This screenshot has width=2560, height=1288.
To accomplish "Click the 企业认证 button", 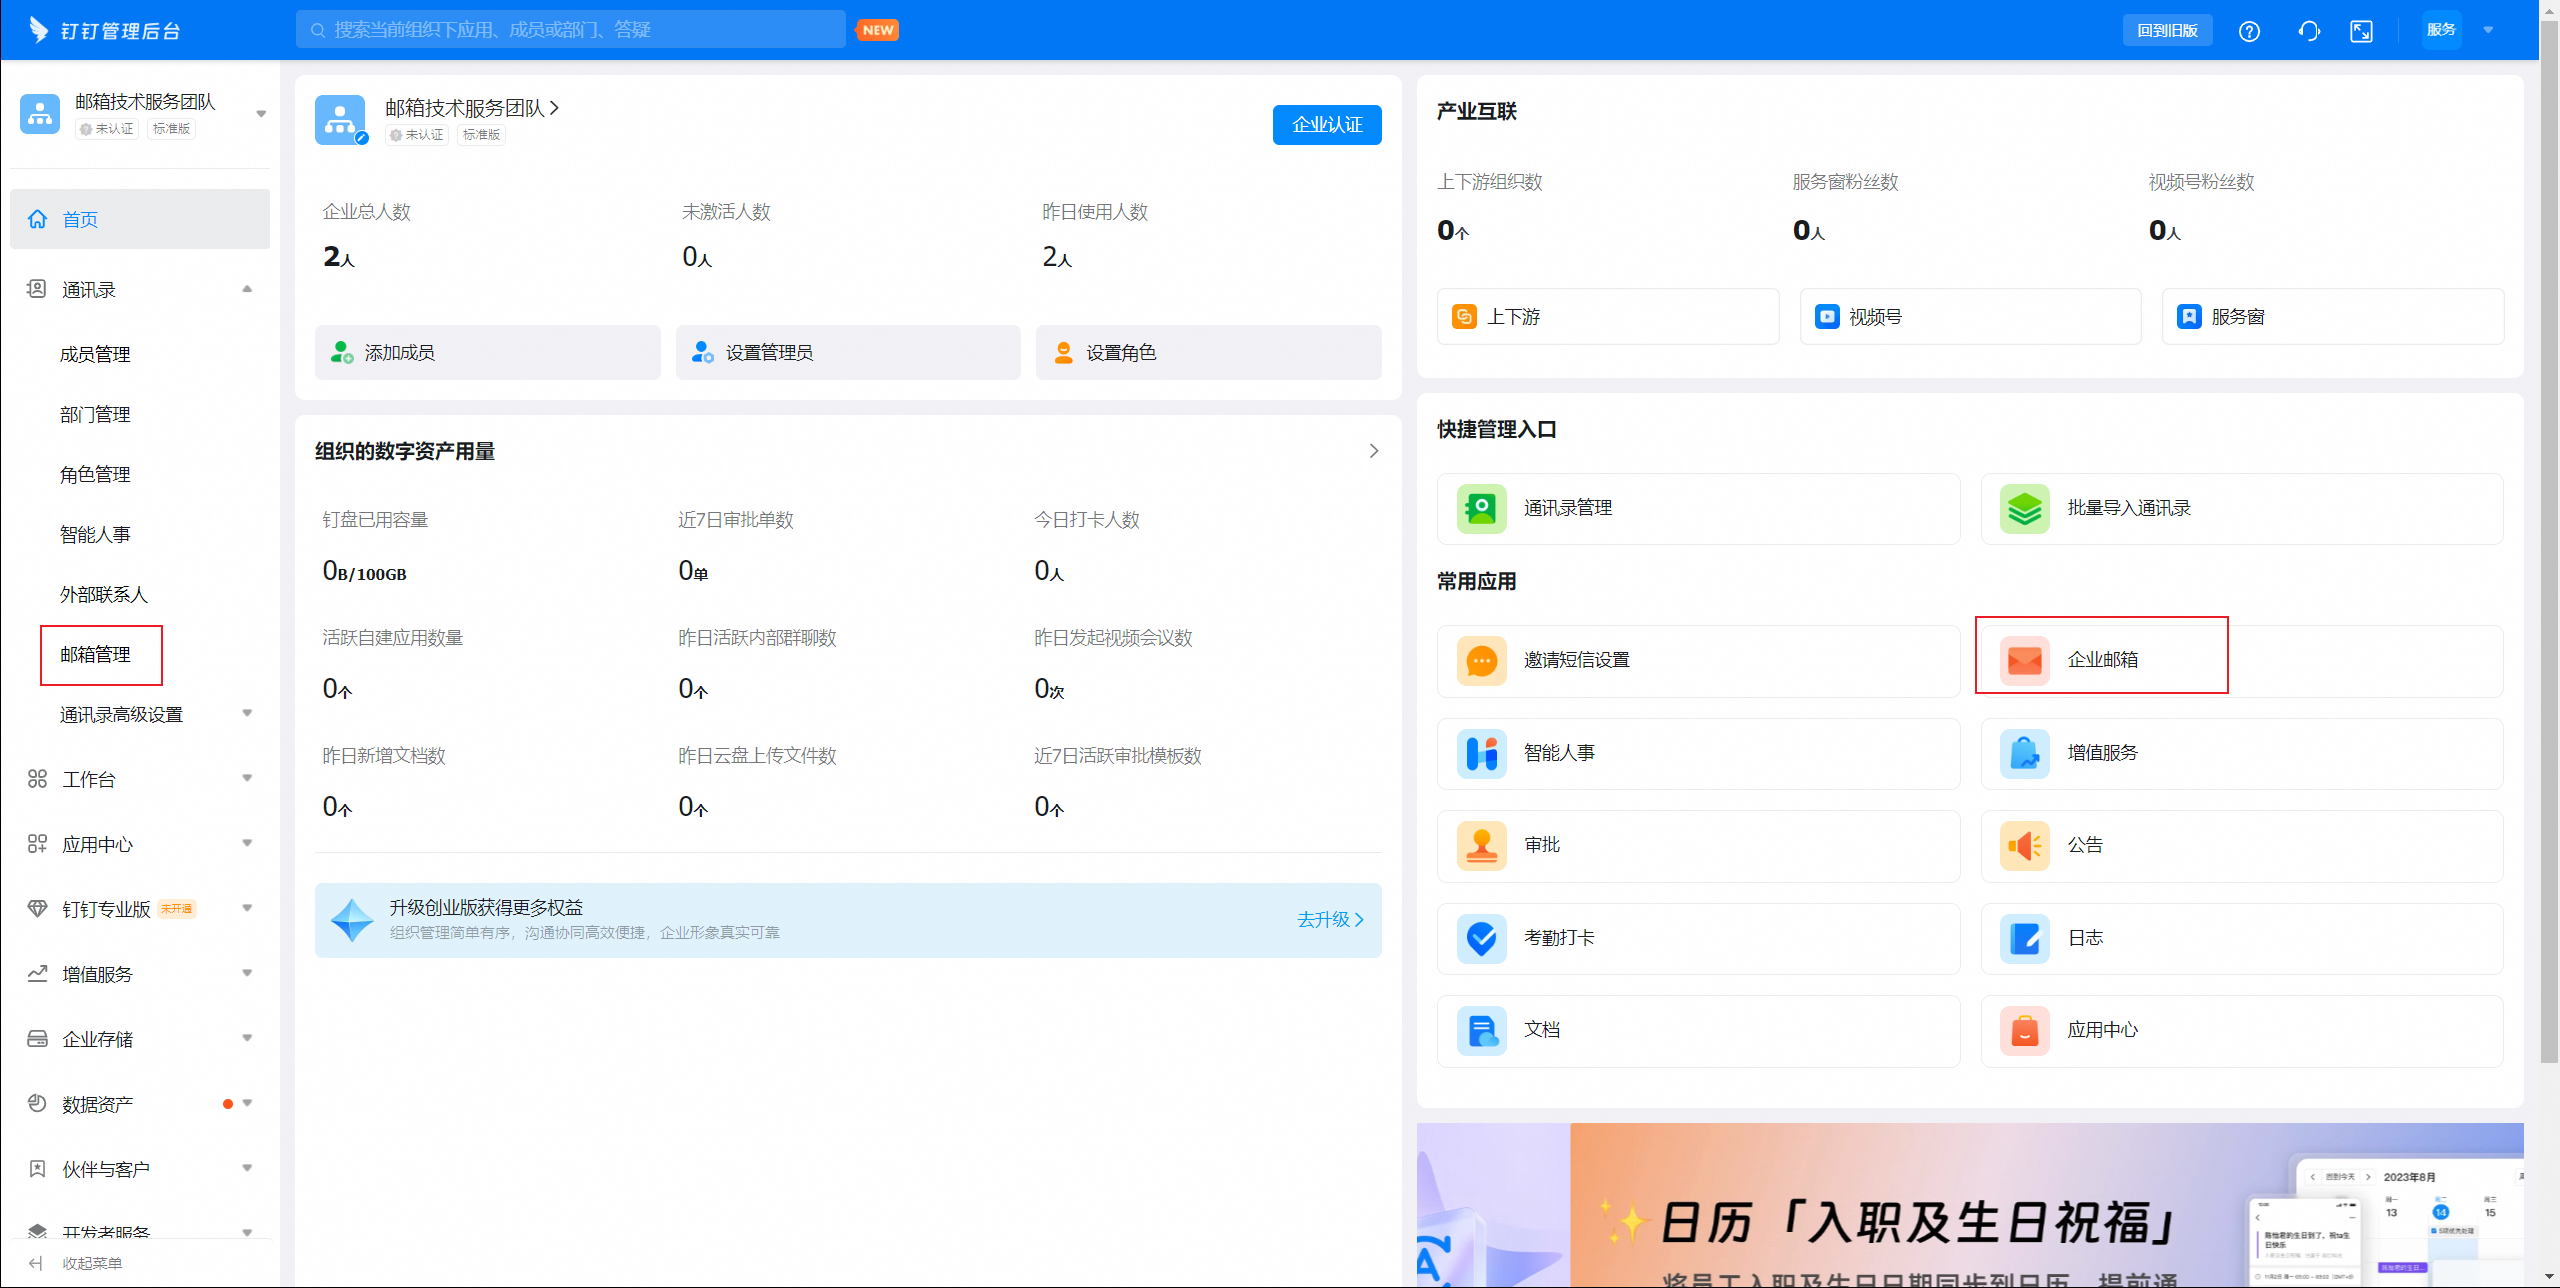I will tap(1326, 124).
